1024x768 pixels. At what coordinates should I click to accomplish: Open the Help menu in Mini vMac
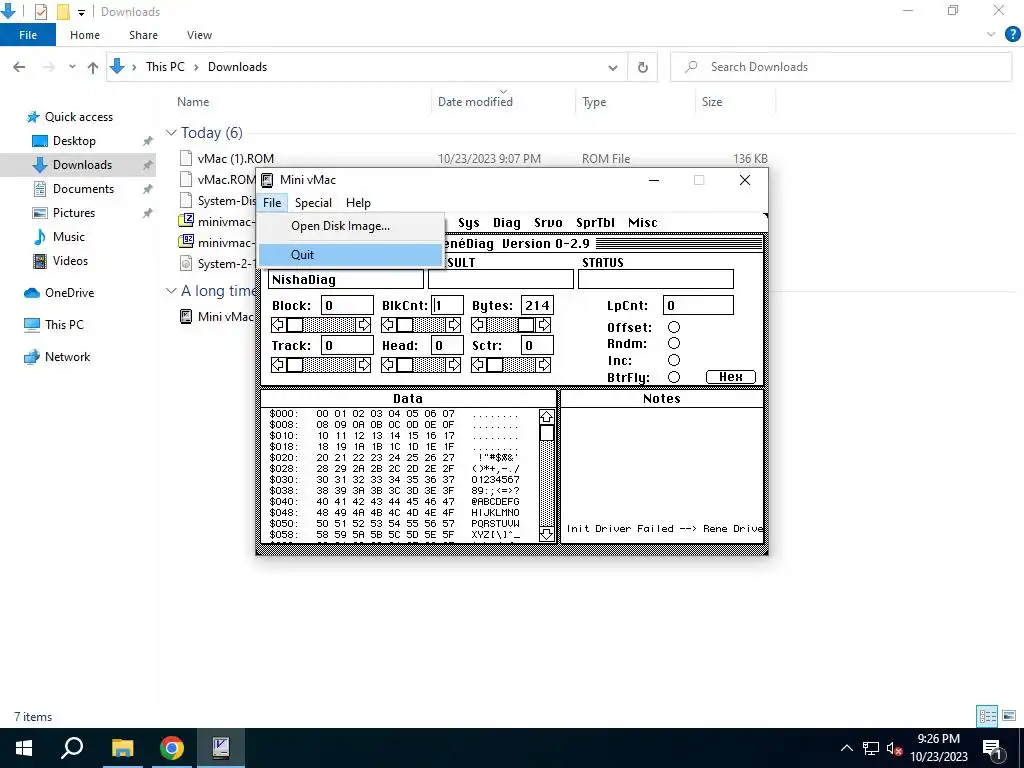tap(358, 202)
